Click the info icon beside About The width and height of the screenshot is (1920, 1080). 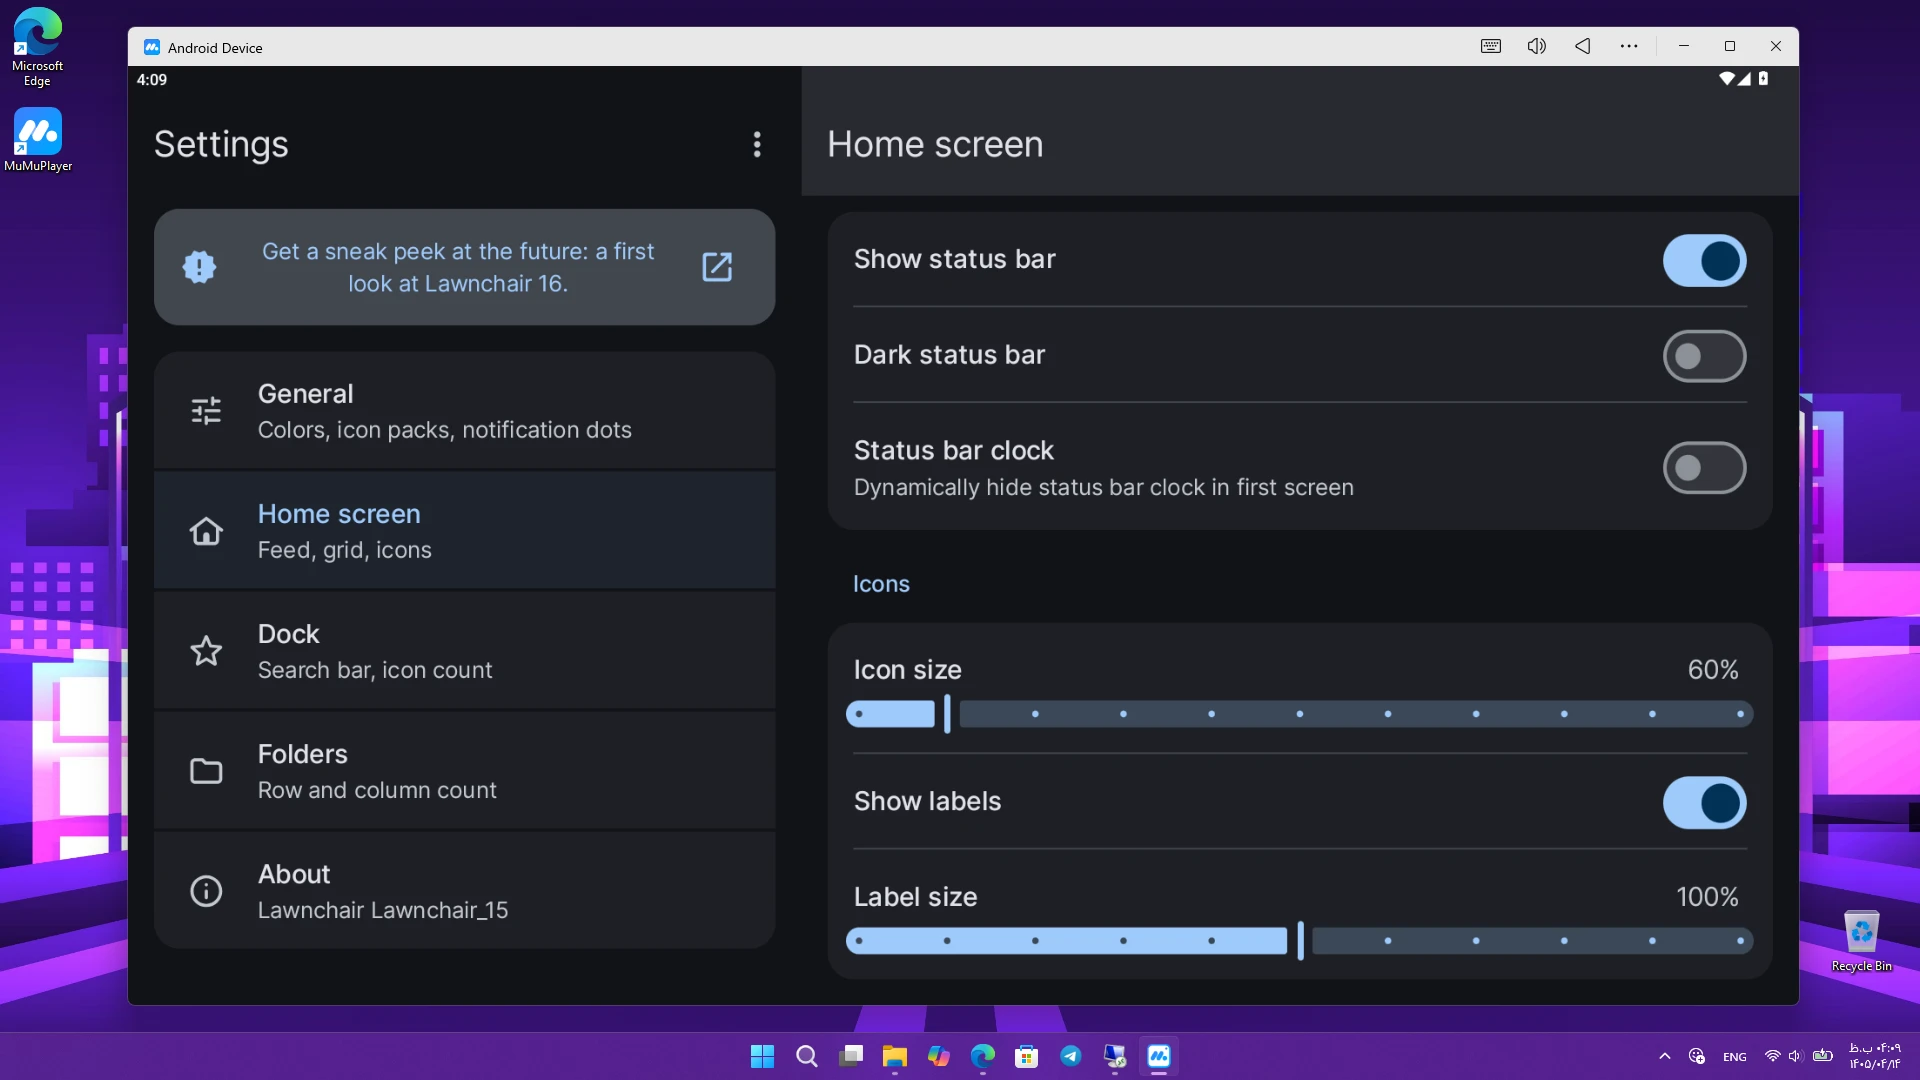(206, 891)
